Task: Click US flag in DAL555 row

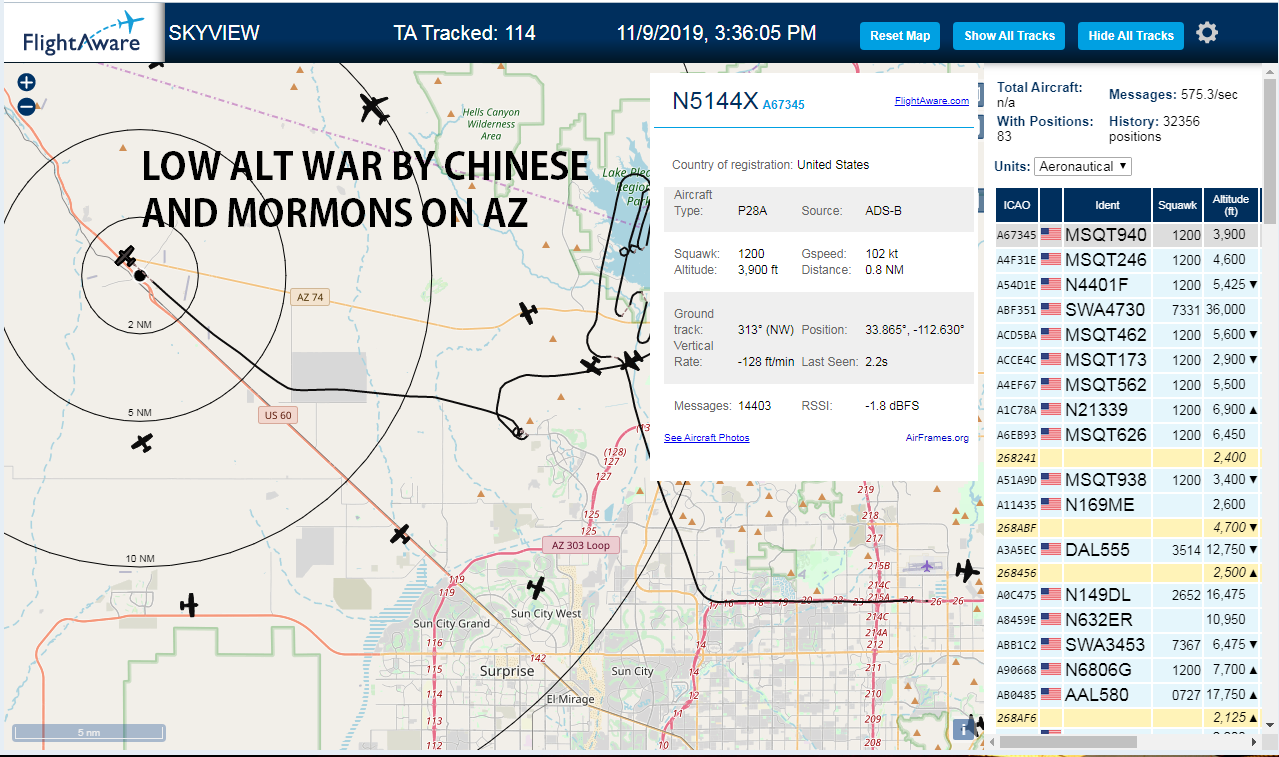Action: pos(1051,549)
